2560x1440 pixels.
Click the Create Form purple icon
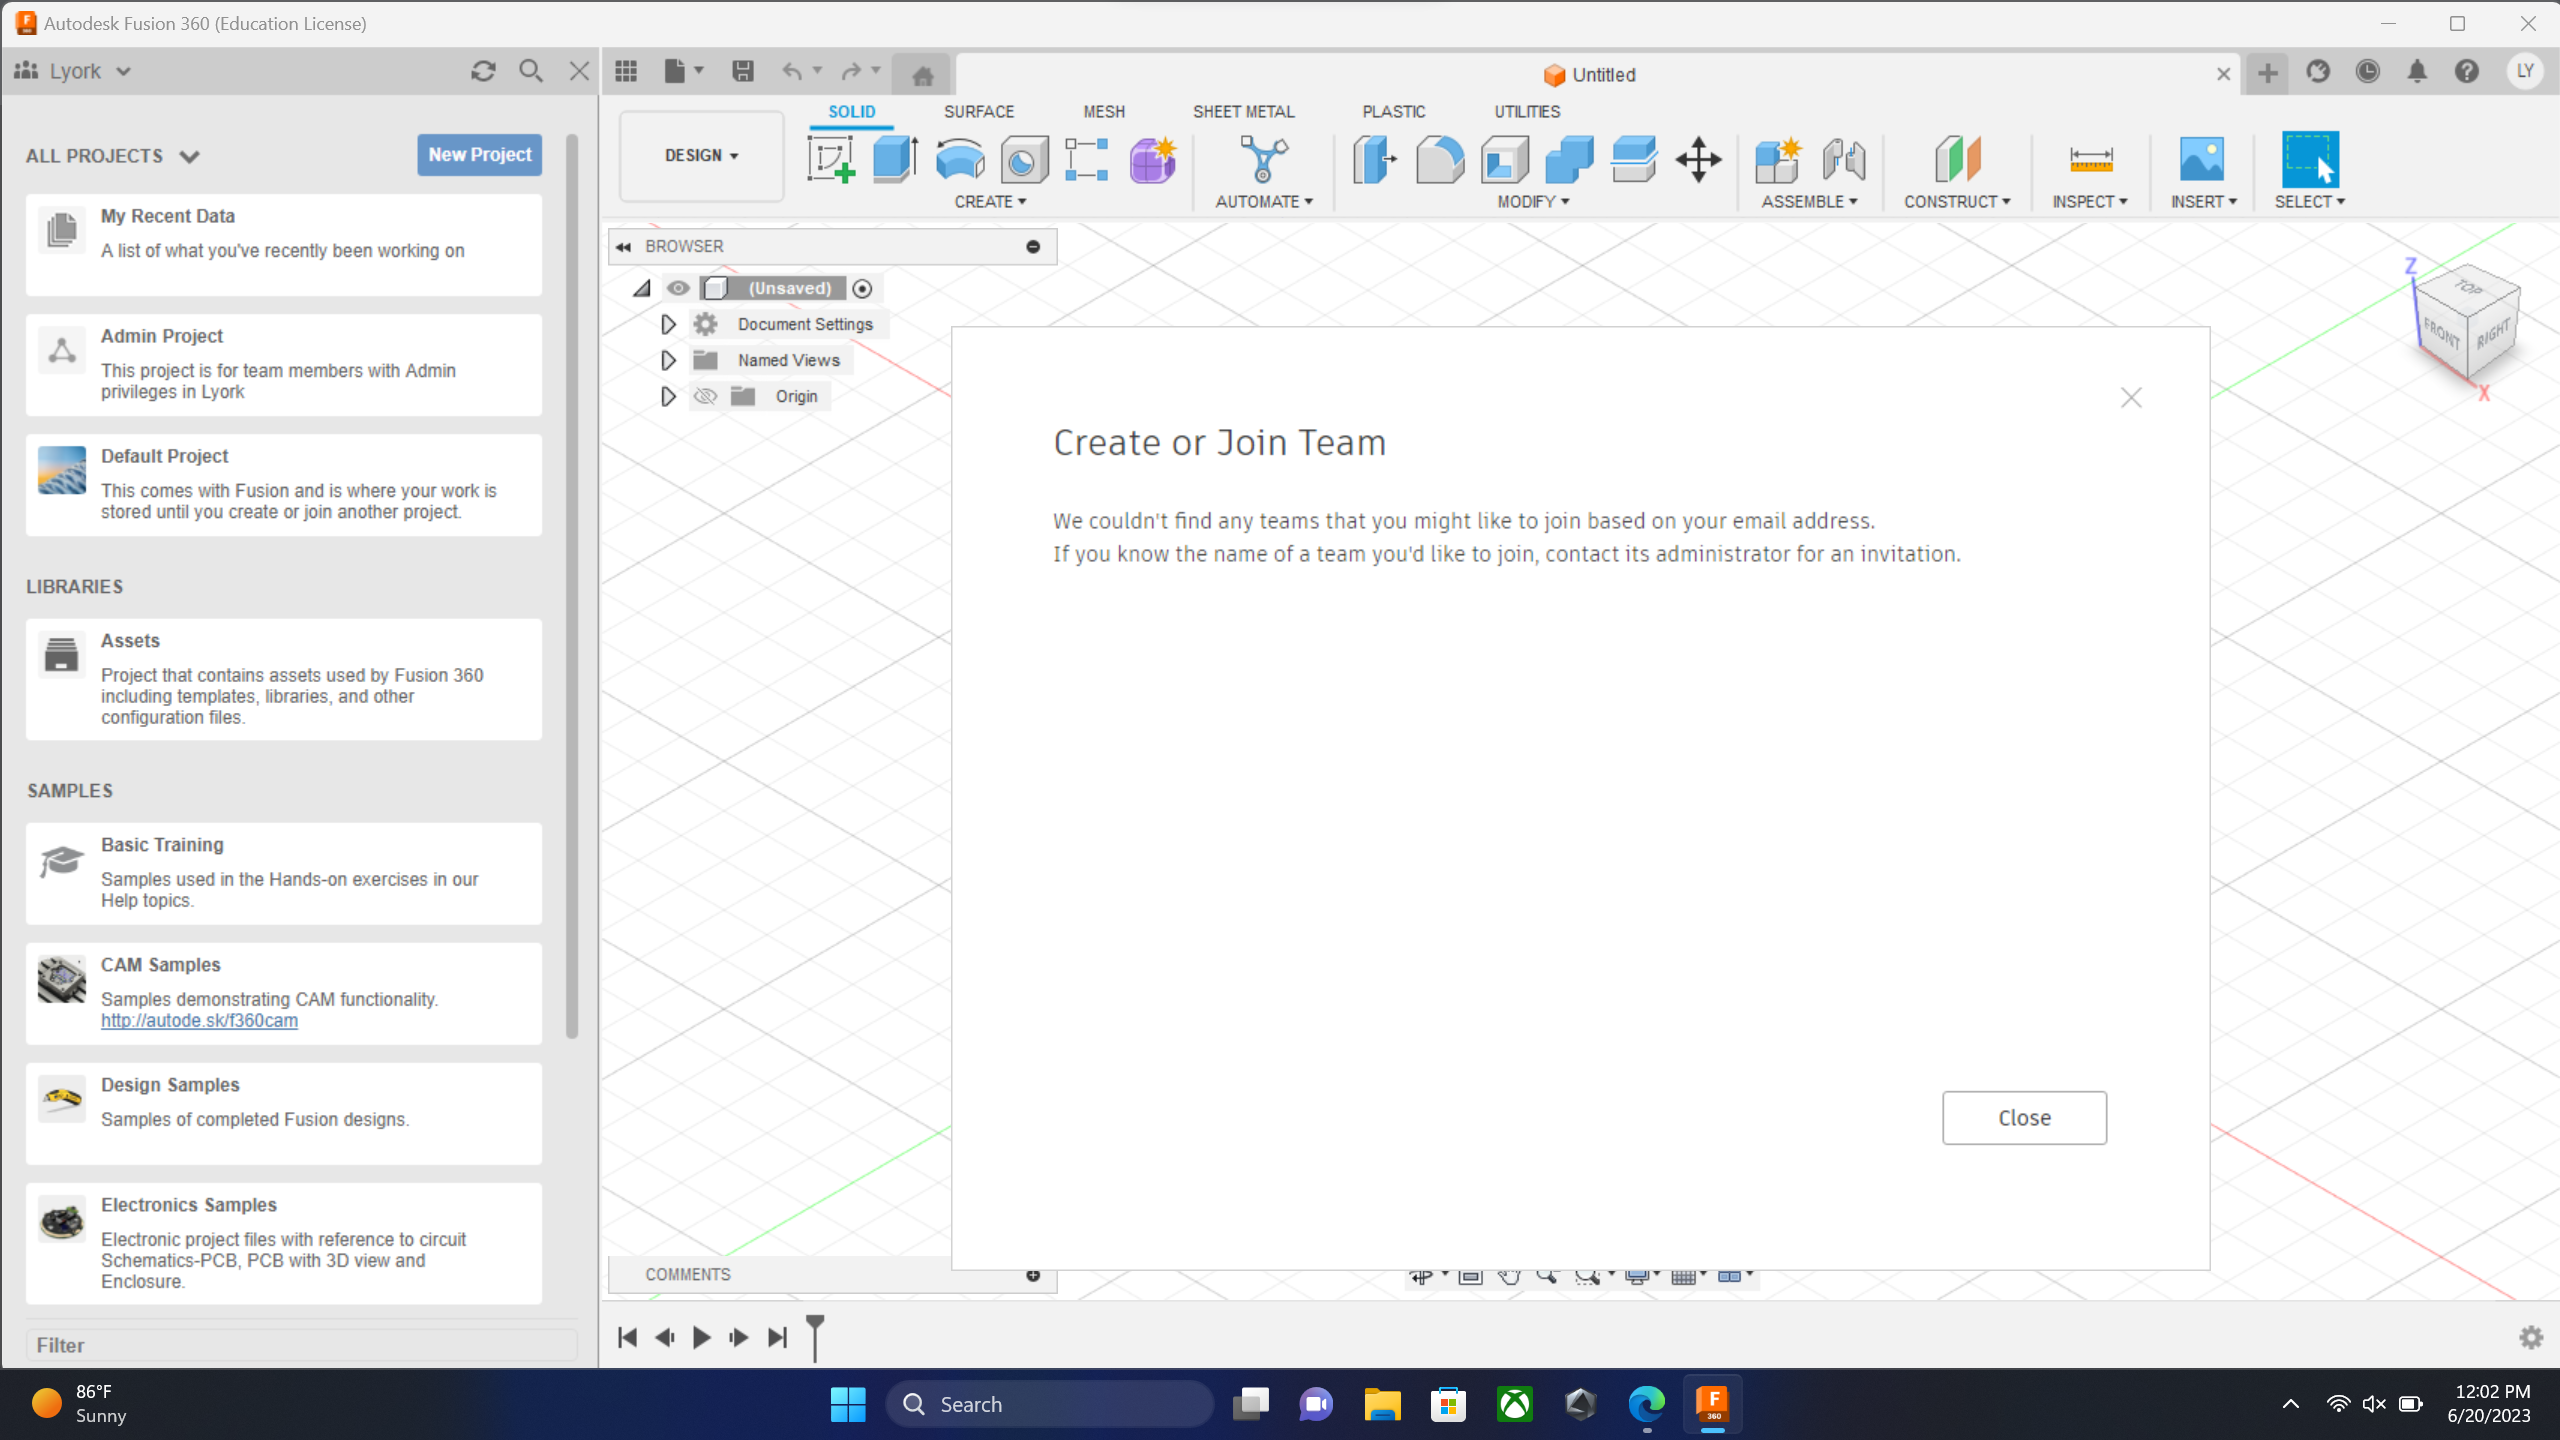1153,160
